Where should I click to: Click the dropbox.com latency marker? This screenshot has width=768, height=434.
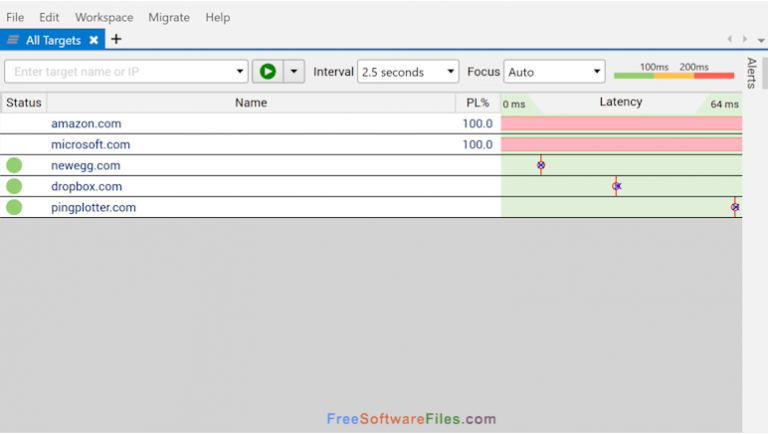(x=616, y=186)
